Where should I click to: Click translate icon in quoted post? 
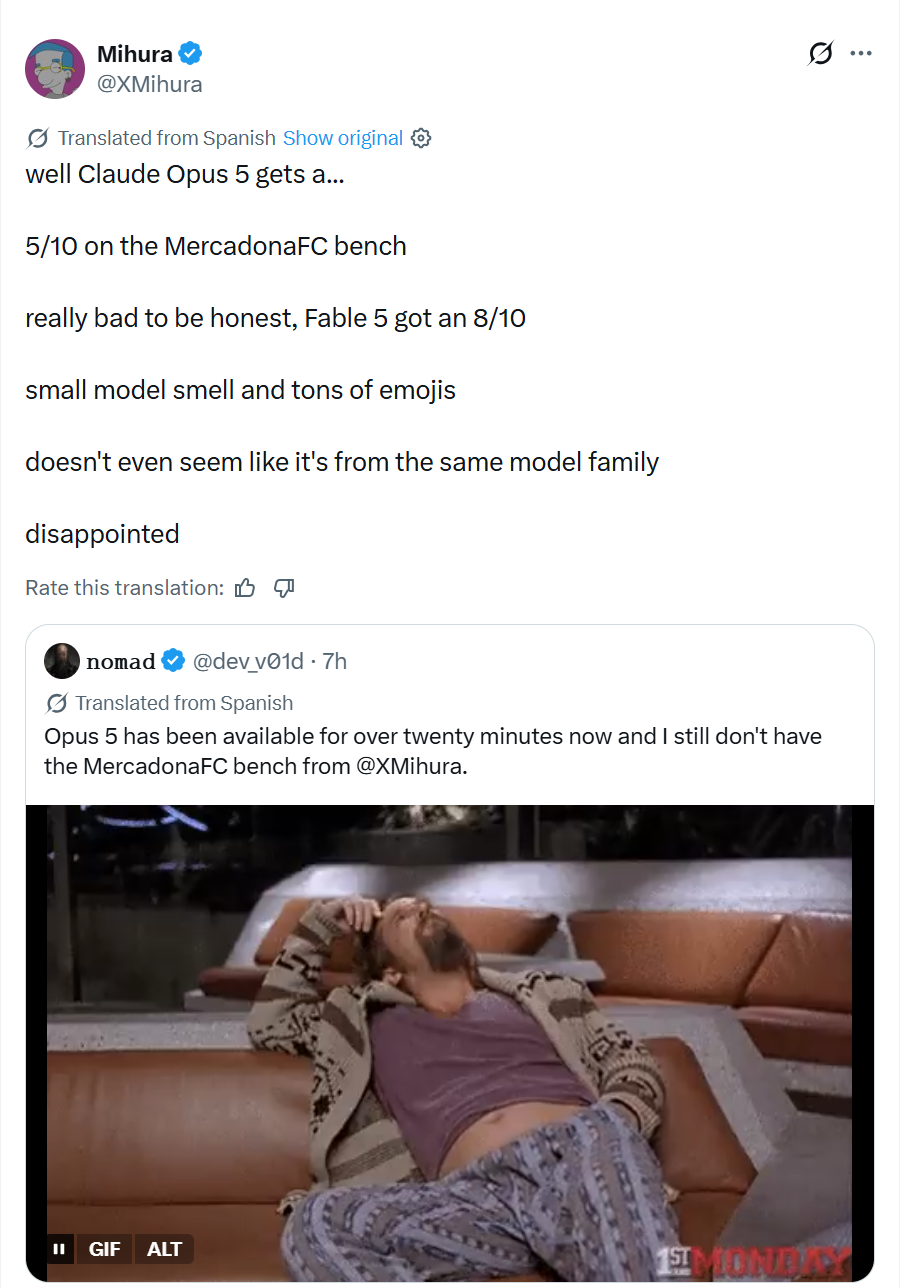57,703
